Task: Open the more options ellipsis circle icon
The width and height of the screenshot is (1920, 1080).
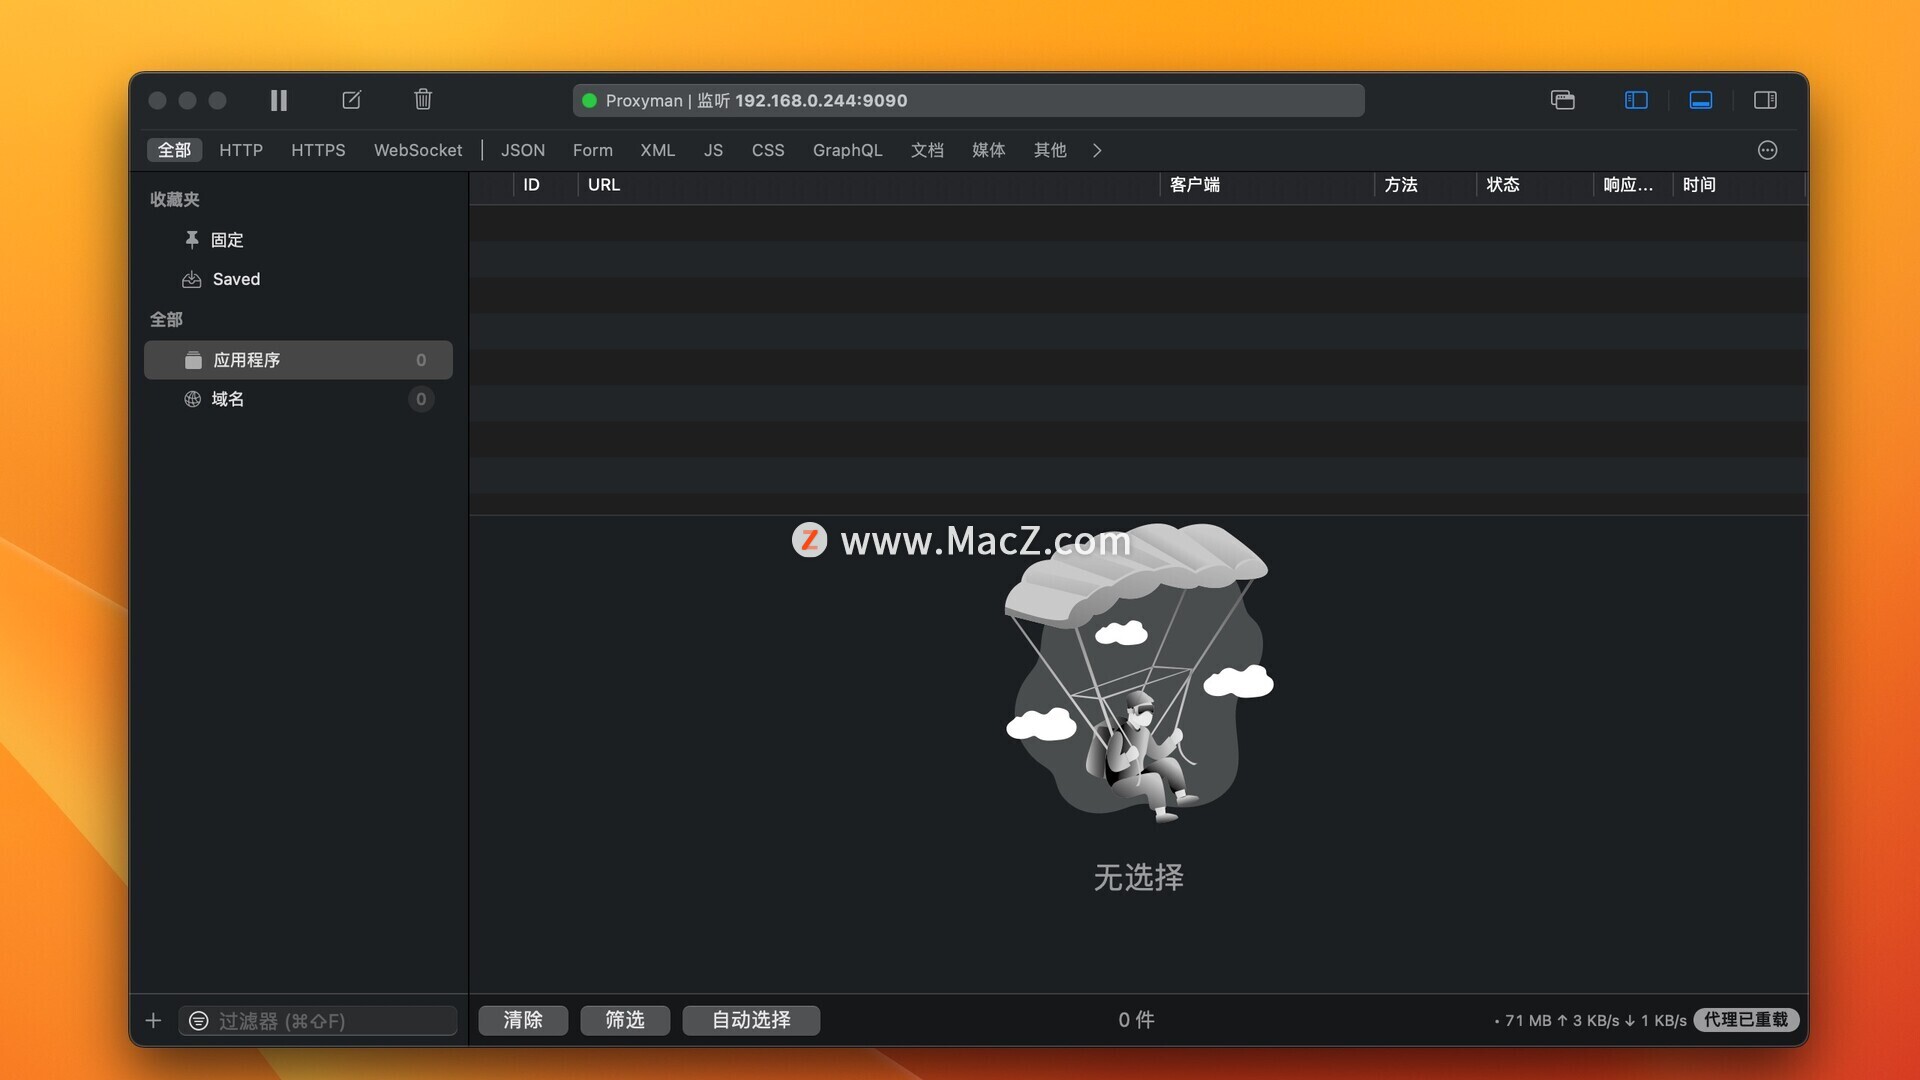Action: 1768,150
